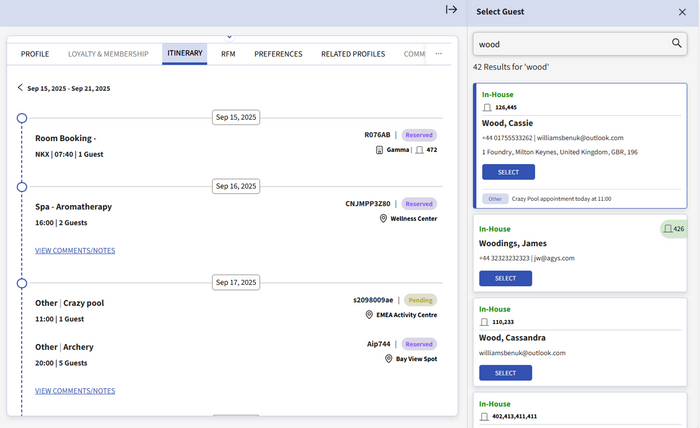The width and height of the screenshot is (700, 428).
Task: Collapse the header using the top chevron
Action: pos(230,36)
